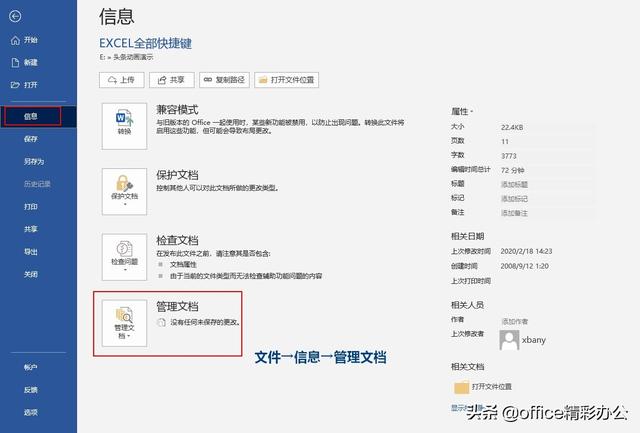Click the 22.4KB size value
This screenshot has width=640, height=433.
click(512, 127)
